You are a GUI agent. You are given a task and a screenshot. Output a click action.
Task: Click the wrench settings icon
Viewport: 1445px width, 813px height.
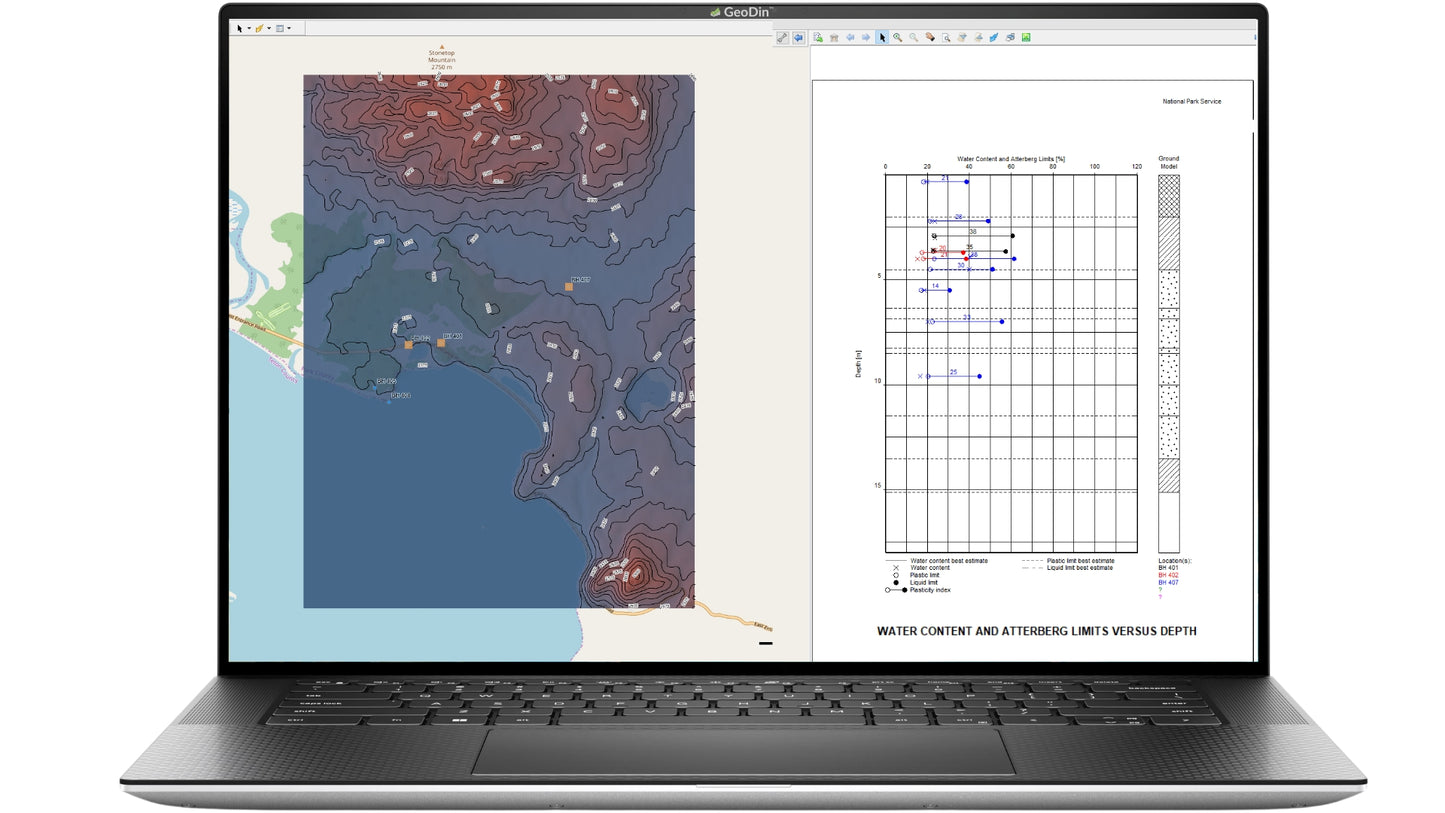click(782, 38)
